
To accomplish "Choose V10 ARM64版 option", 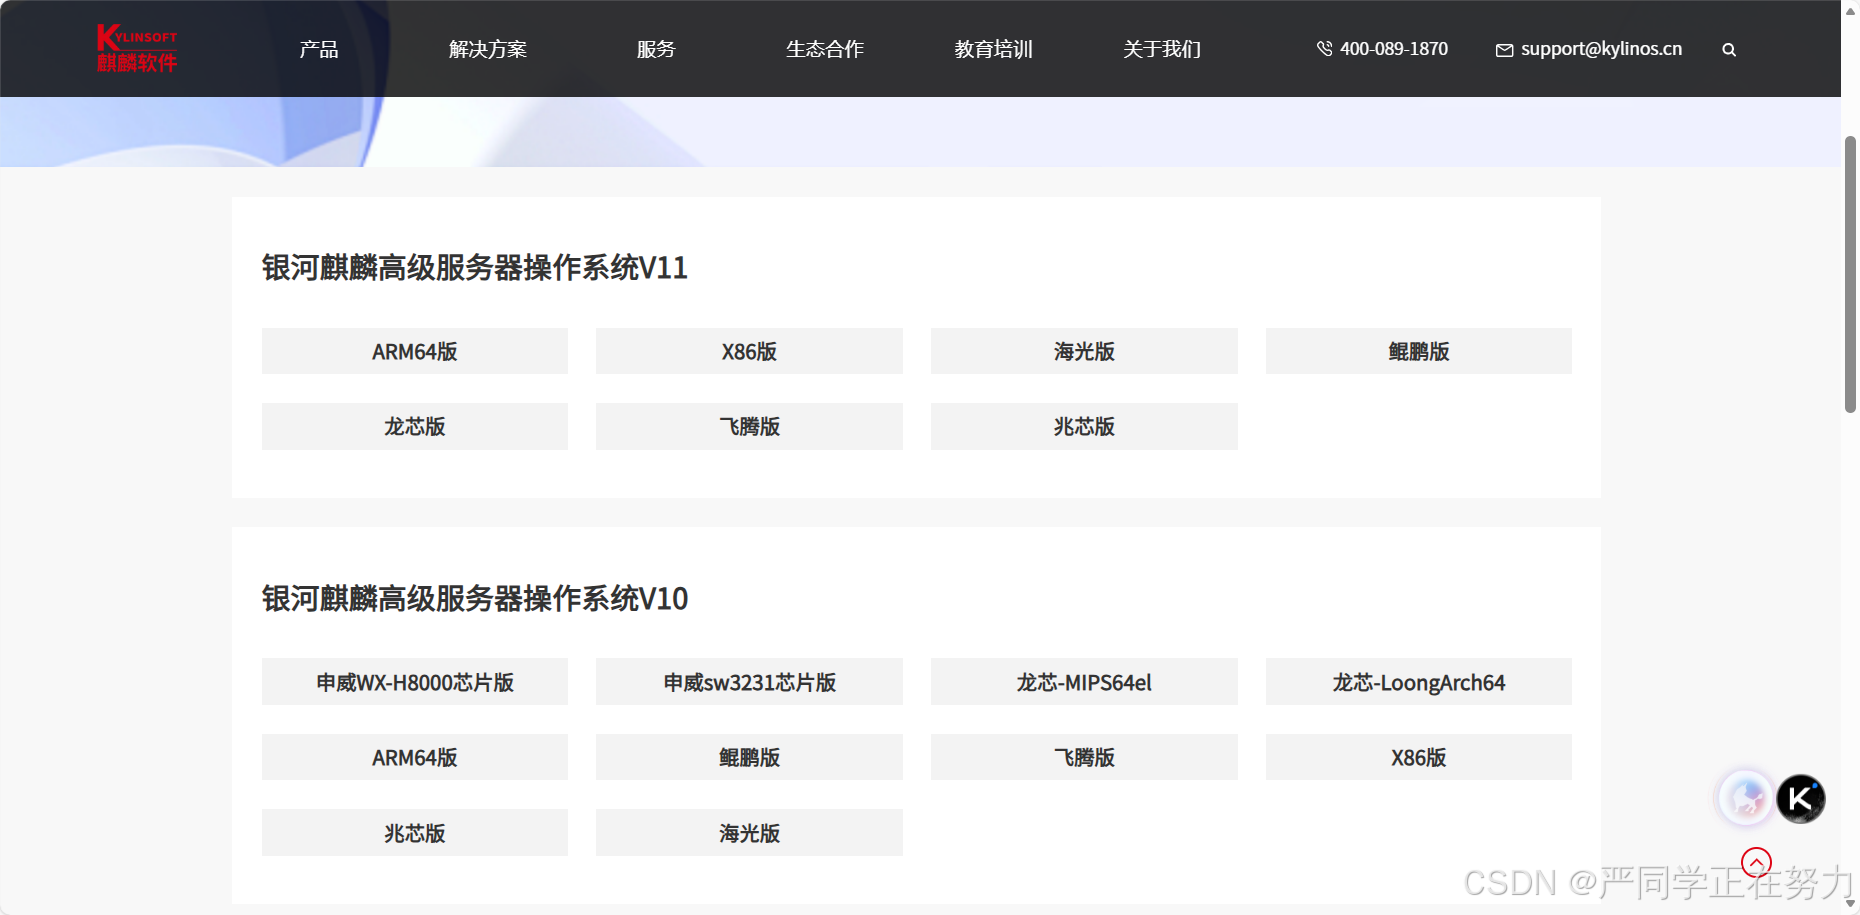I will click(x=415, y=757).
